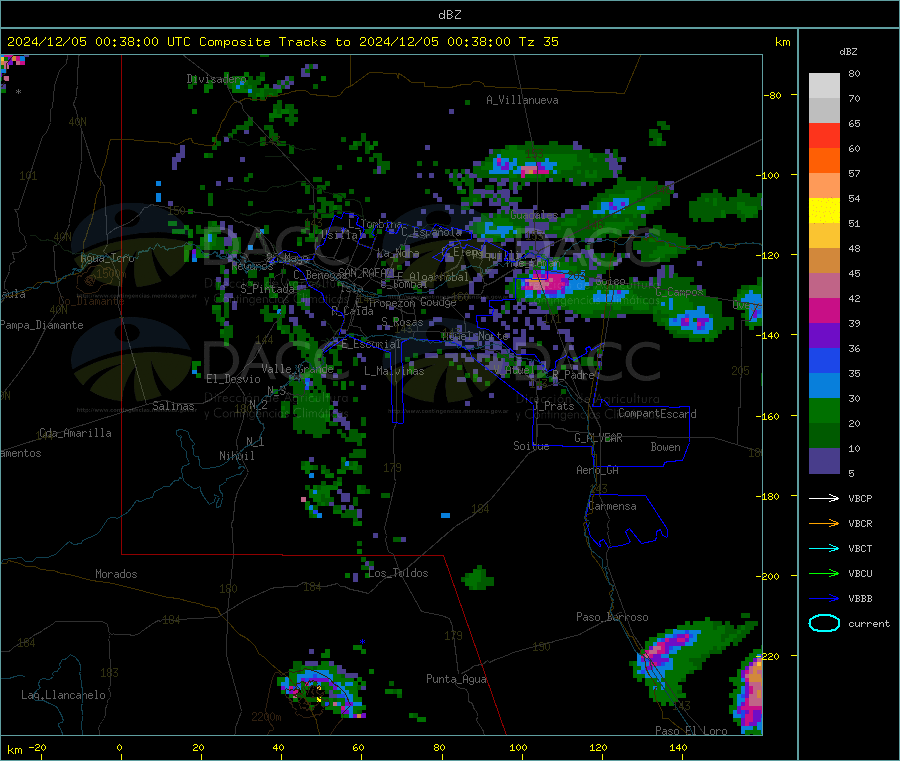Click the 'Lag.Llancanelo' map label
The width and height of the screenshot is (900, 761).
pos(63,695)
